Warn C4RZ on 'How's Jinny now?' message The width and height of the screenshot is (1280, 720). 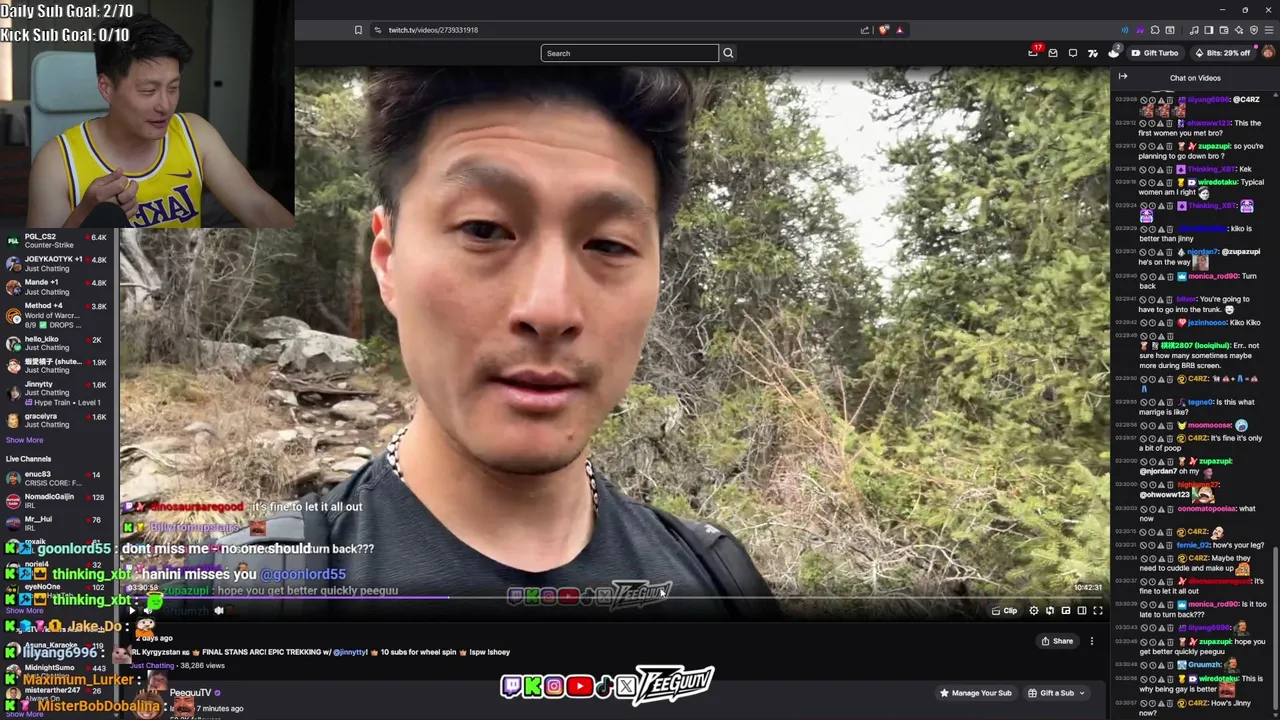click(x=1161, y=703)
